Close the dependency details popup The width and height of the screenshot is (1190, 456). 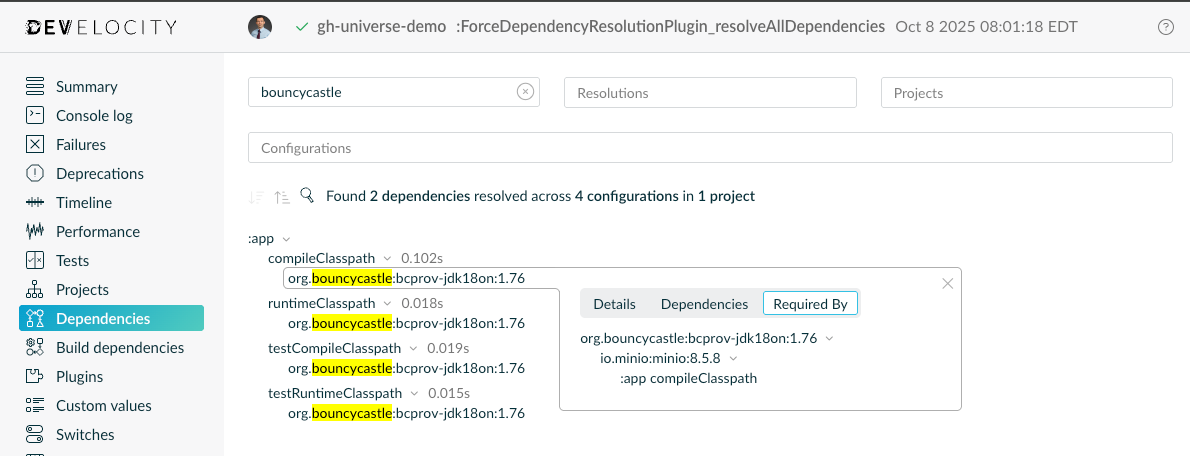click(948, 284)
